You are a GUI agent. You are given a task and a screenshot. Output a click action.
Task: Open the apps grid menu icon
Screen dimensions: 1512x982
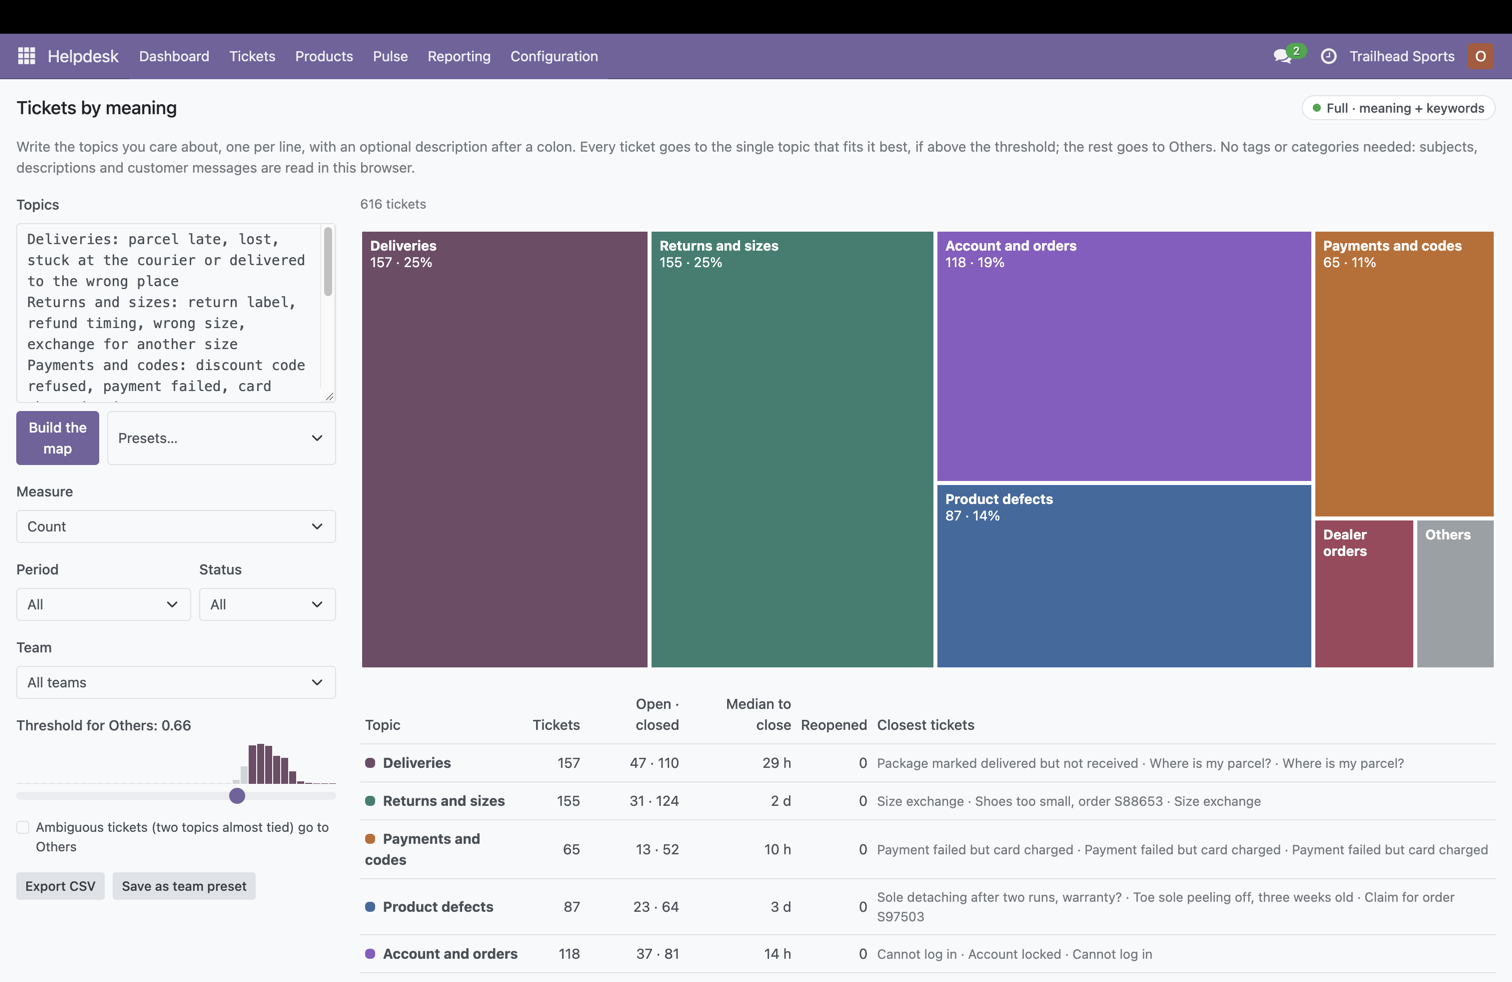26,56
